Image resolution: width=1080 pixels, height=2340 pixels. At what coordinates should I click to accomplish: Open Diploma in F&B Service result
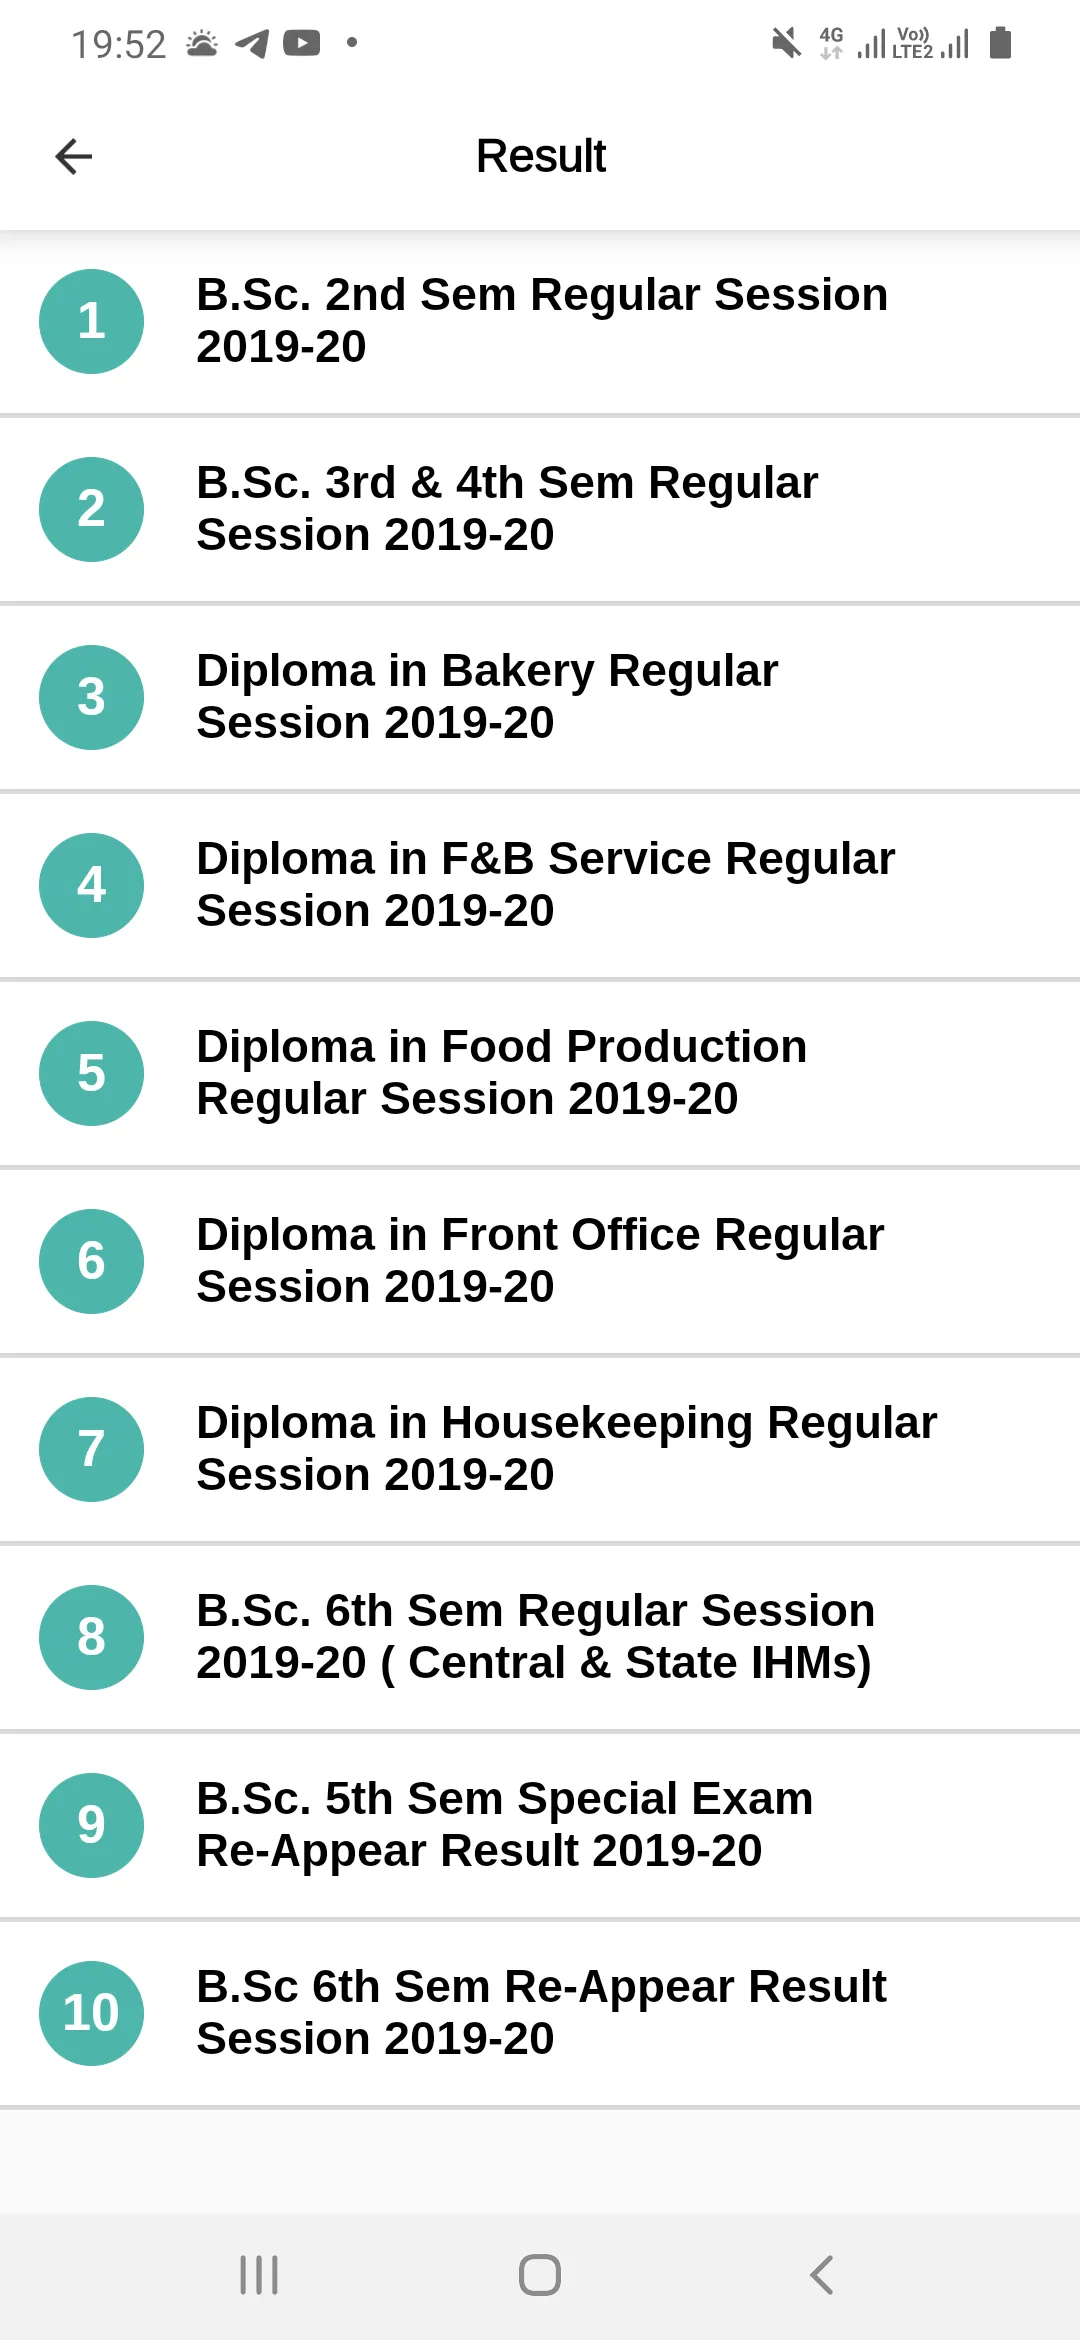(x=546, y=885)
